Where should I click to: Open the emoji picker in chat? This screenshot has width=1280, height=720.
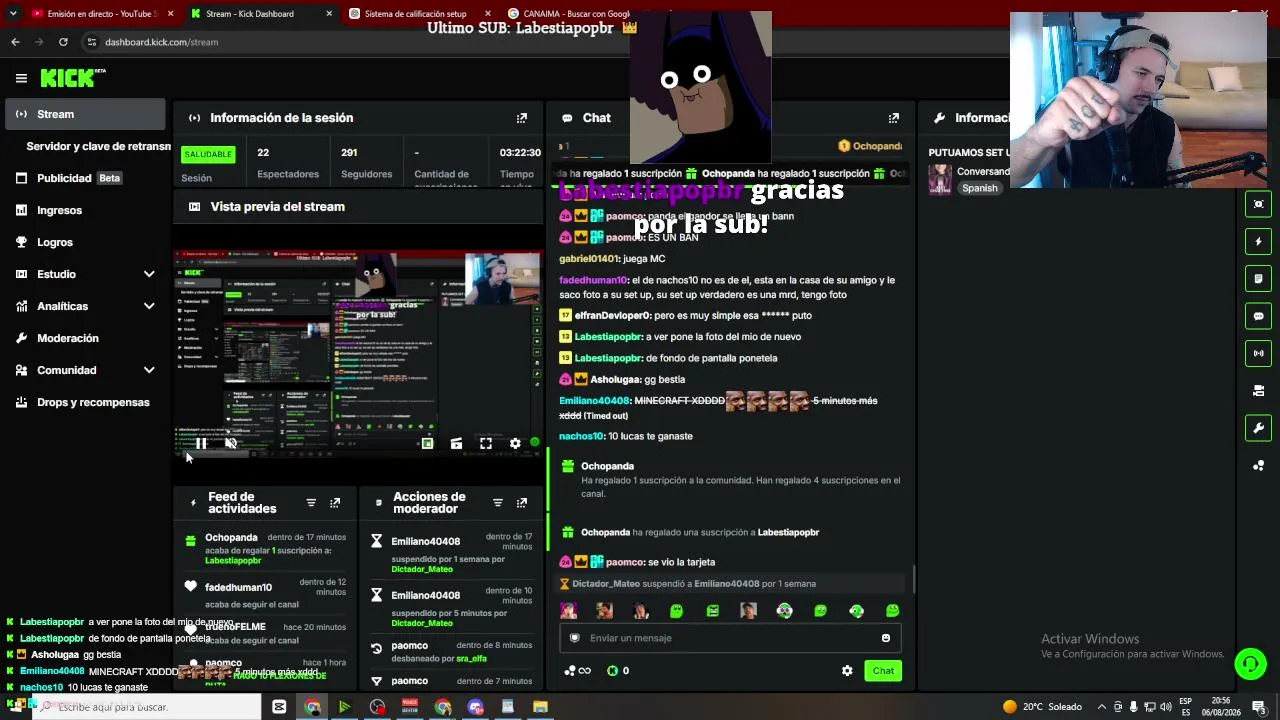click(885, 638)
